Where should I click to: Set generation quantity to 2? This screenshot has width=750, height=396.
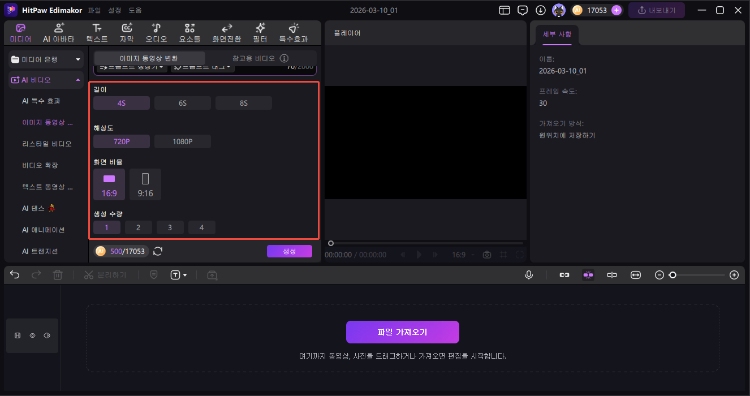[138, 227]
